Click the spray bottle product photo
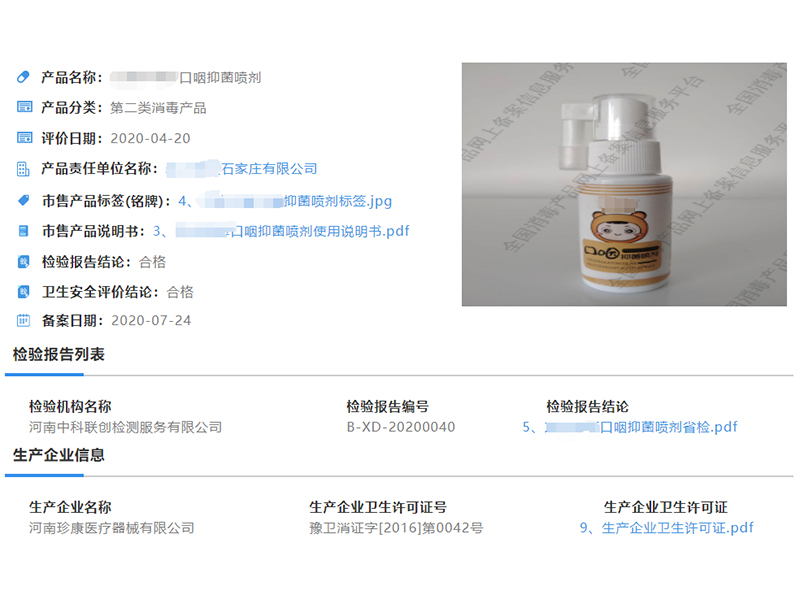The height and width of the screenshot is (600, 800). tap(624, 184)
